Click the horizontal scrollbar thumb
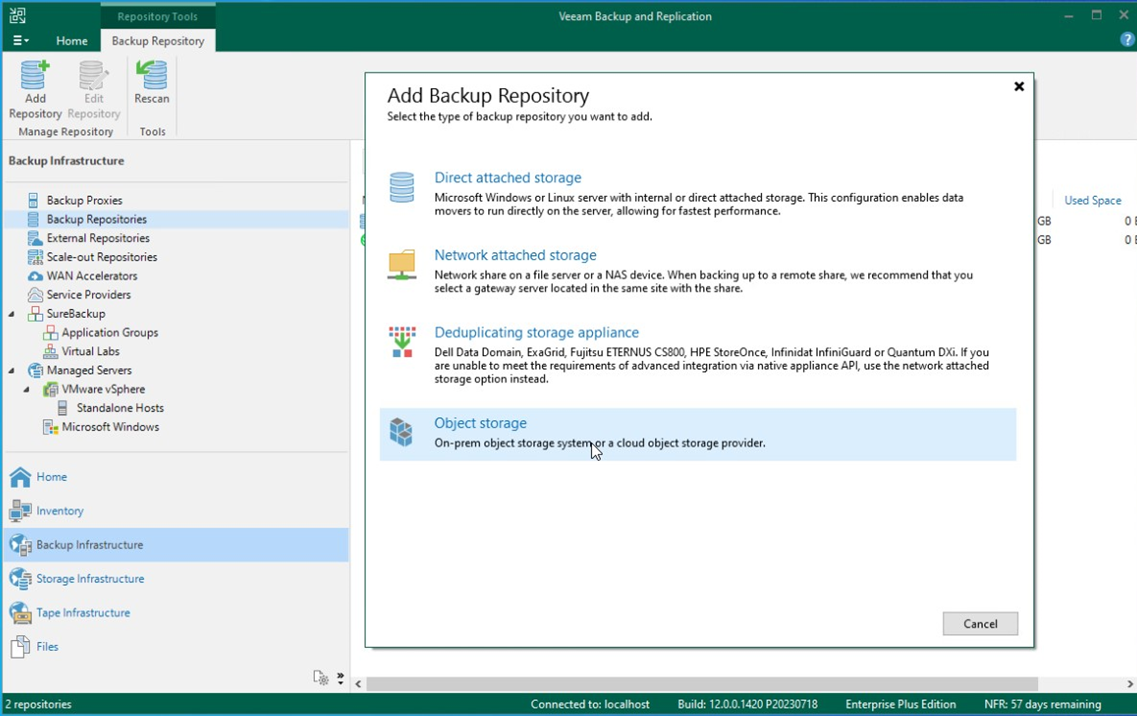This screenshot has width=1137, height=716. [702, 684]
